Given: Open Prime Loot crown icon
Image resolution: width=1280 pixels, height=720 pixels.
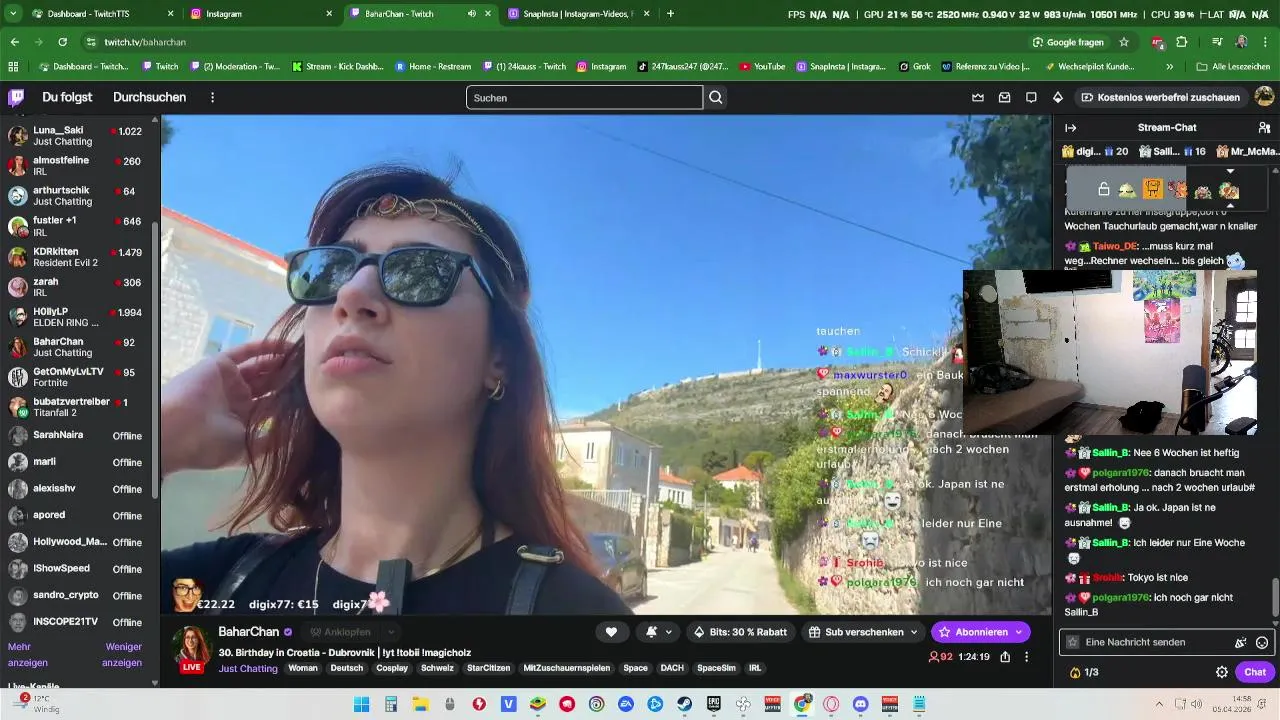Looking at the screenshot, I should [x=978, y=97].
